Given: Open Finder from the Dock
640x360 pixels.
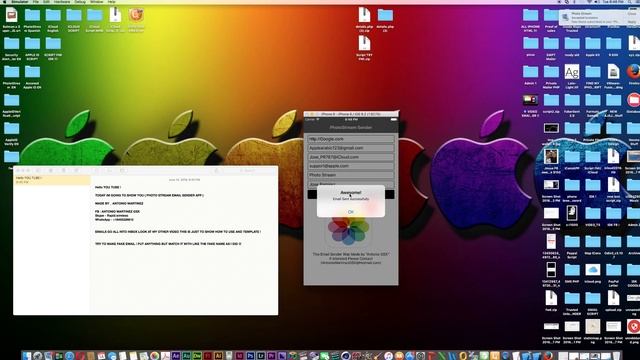Looking at the screenshot, I should point(27,356).
